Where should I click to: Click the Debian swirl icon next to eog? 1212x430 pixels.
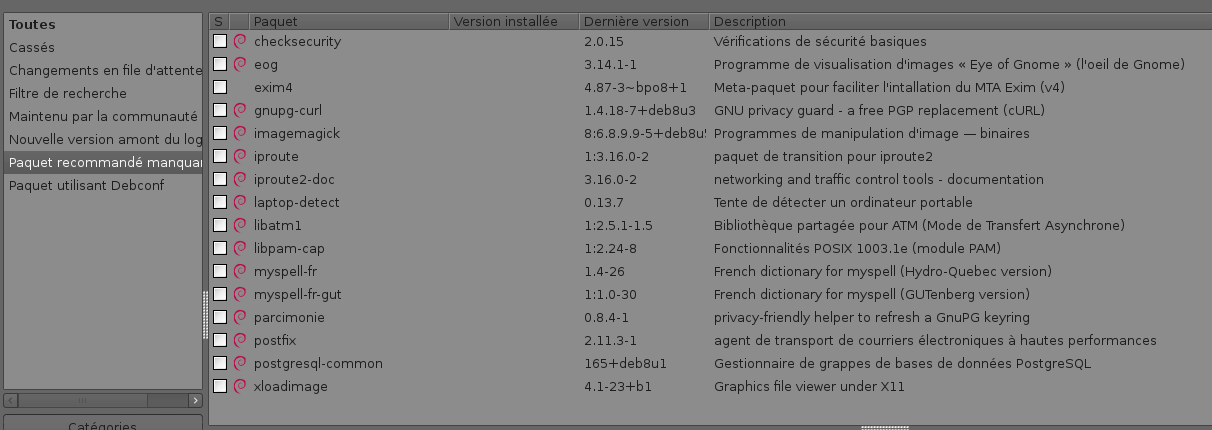(240, 64)
